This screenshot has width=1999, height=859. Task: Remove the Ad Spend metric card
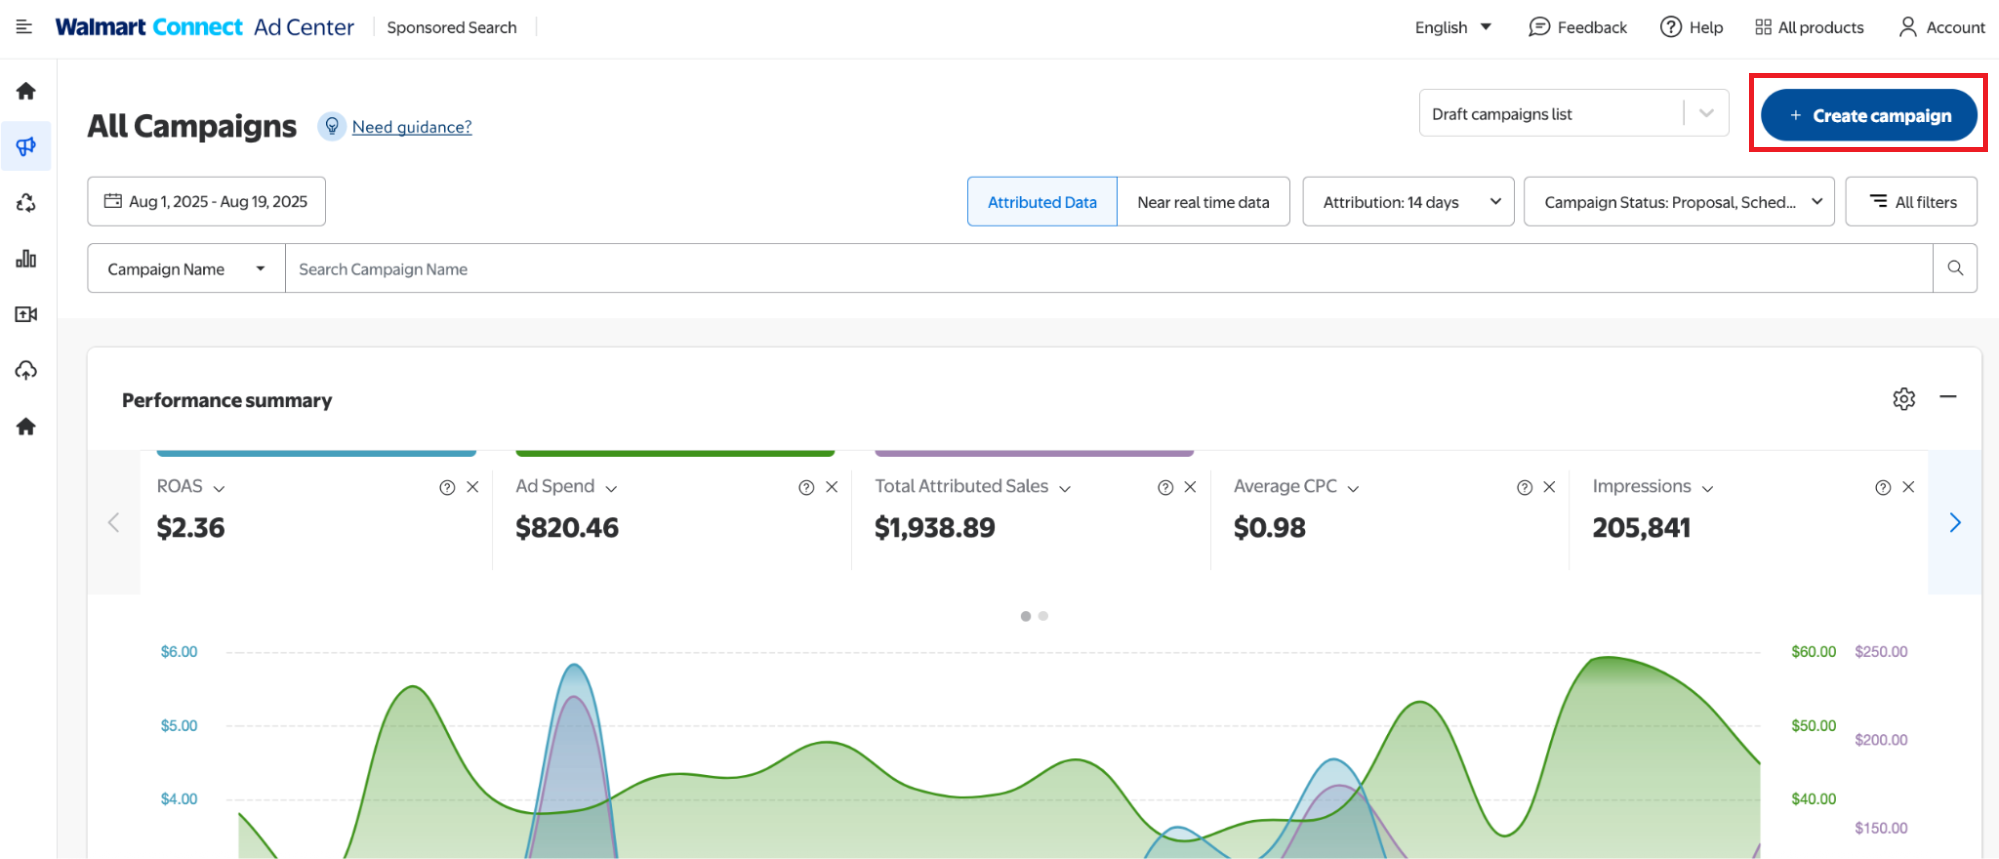point(831,487)
